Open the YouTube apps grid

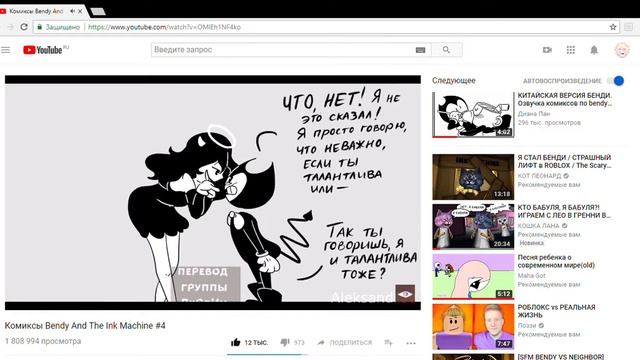click(x=571, y=50)
